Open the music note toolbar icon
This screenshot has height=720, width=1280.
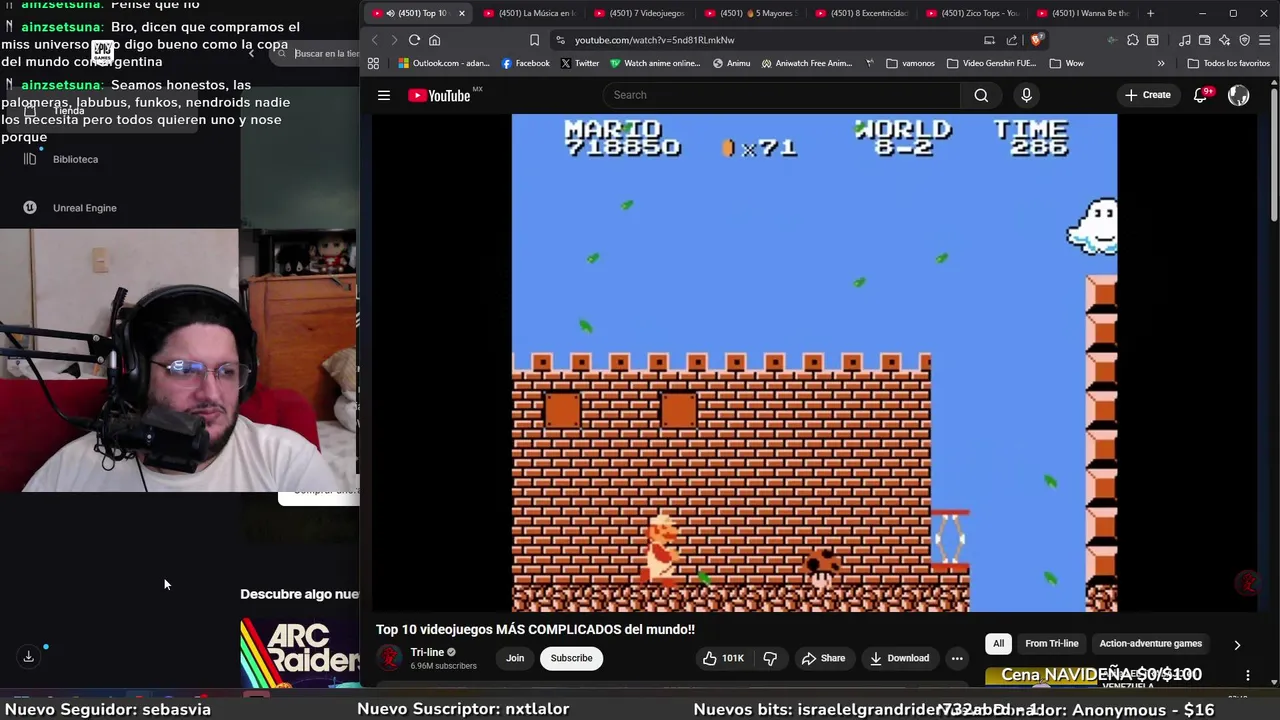pos(1185,40)
